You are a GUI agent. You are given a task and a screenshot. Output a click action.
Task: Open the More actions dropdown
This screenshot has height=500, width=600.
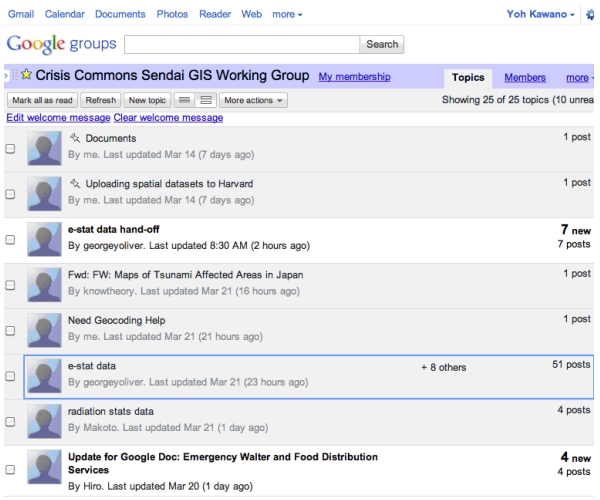click(x=254, y=100)
